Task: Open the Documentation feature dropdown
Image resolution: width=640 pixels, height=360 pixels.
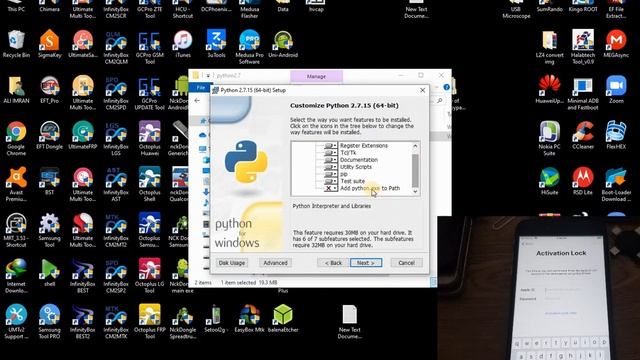Action: (331, 160)
